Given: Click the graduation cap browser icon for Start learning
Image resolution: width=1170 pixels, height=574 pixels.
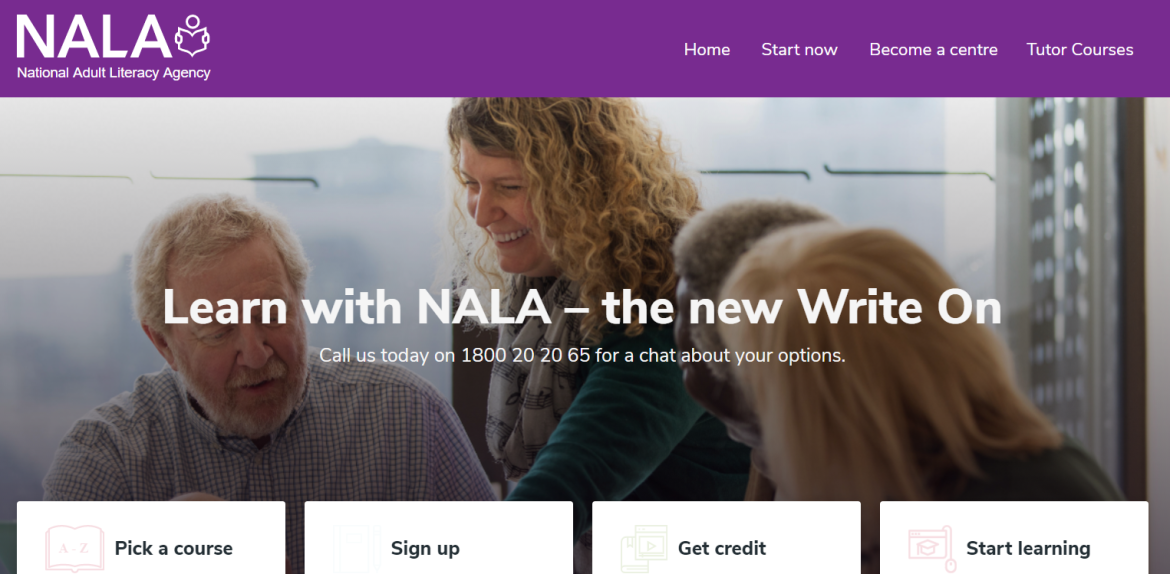Looking at the screenshot, I should 931,549.
